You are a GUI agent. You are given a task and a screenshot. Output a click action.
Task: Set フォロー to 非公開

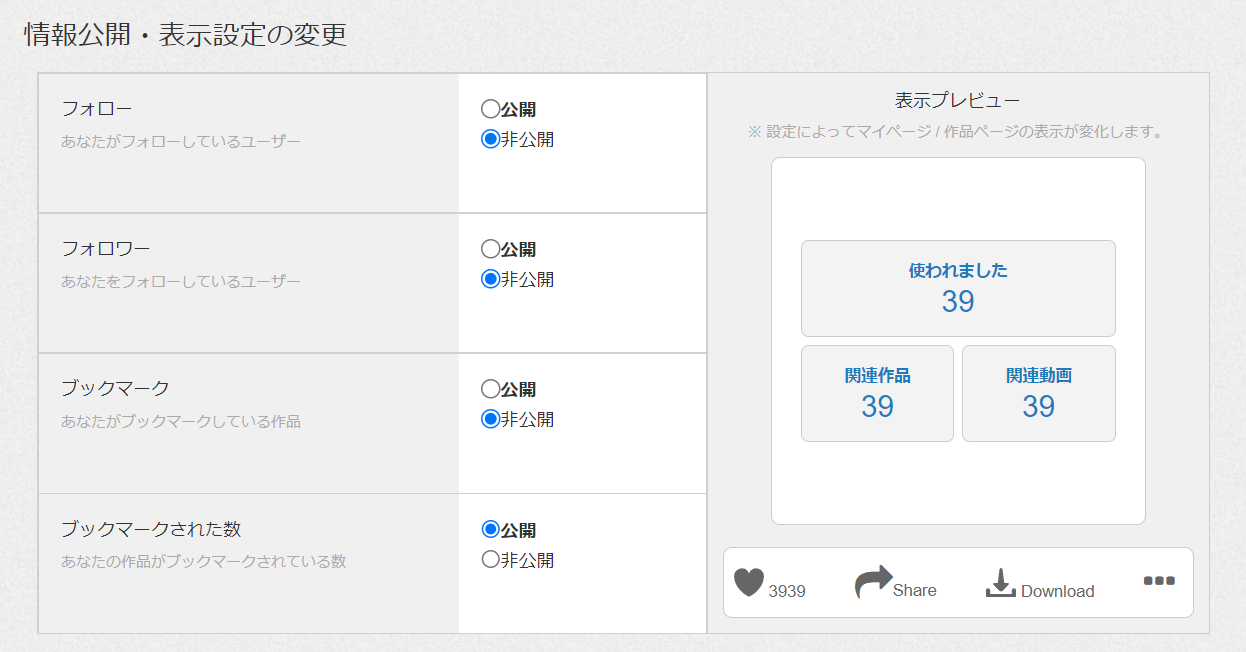490,139
